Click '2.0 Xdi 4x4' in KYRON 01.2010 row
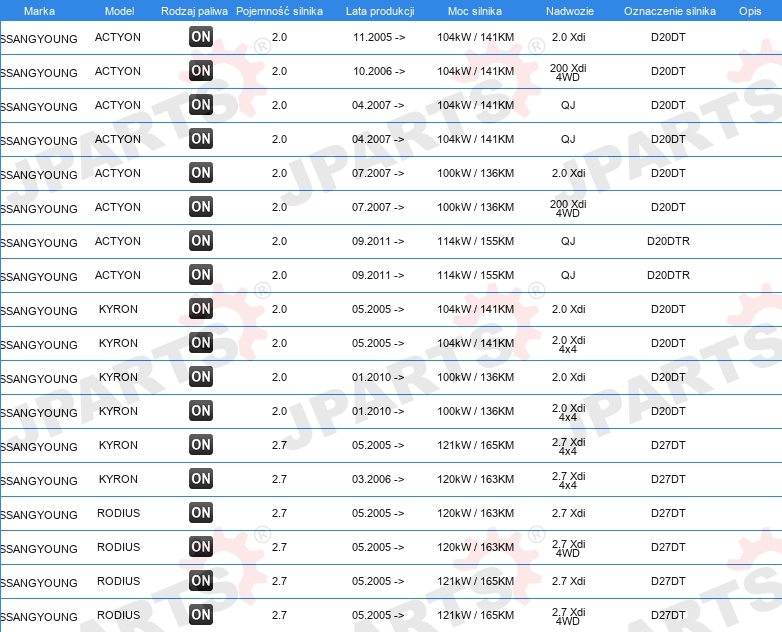This screenshot has width=782, height=632. 569,413
